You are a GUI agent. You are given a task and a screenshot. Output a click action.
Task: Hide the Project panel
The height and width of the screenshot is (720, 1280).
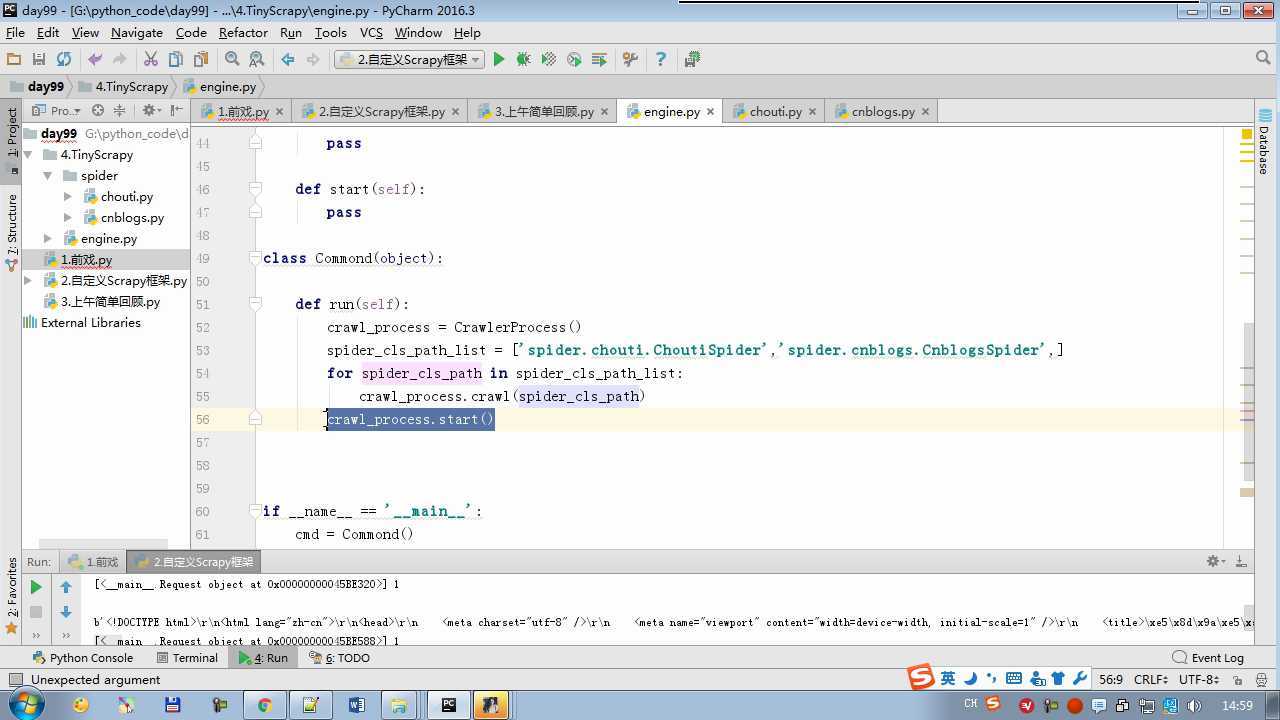pyautogui.click(x=177, y=110)
